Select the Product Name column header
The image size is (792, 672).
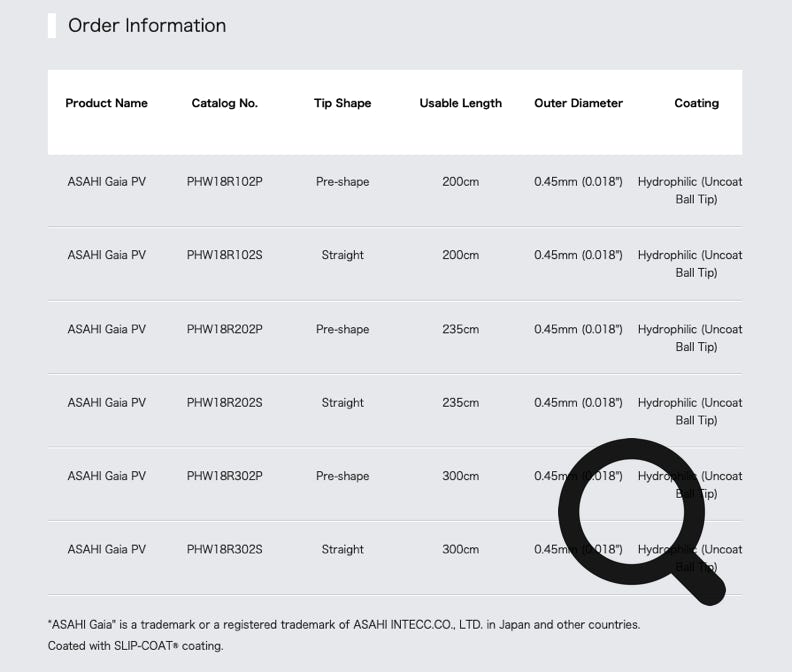coord(107,103)
